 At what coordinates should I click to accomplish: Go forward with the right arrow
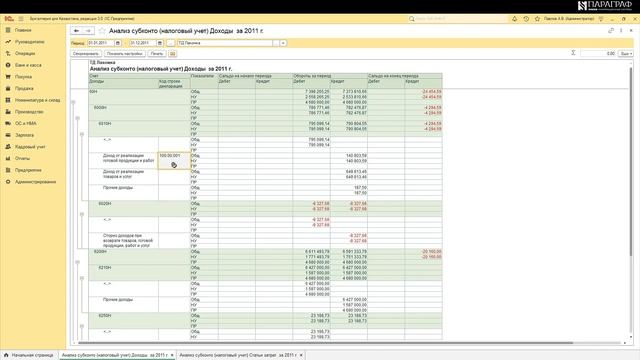[x=88, y=31]
